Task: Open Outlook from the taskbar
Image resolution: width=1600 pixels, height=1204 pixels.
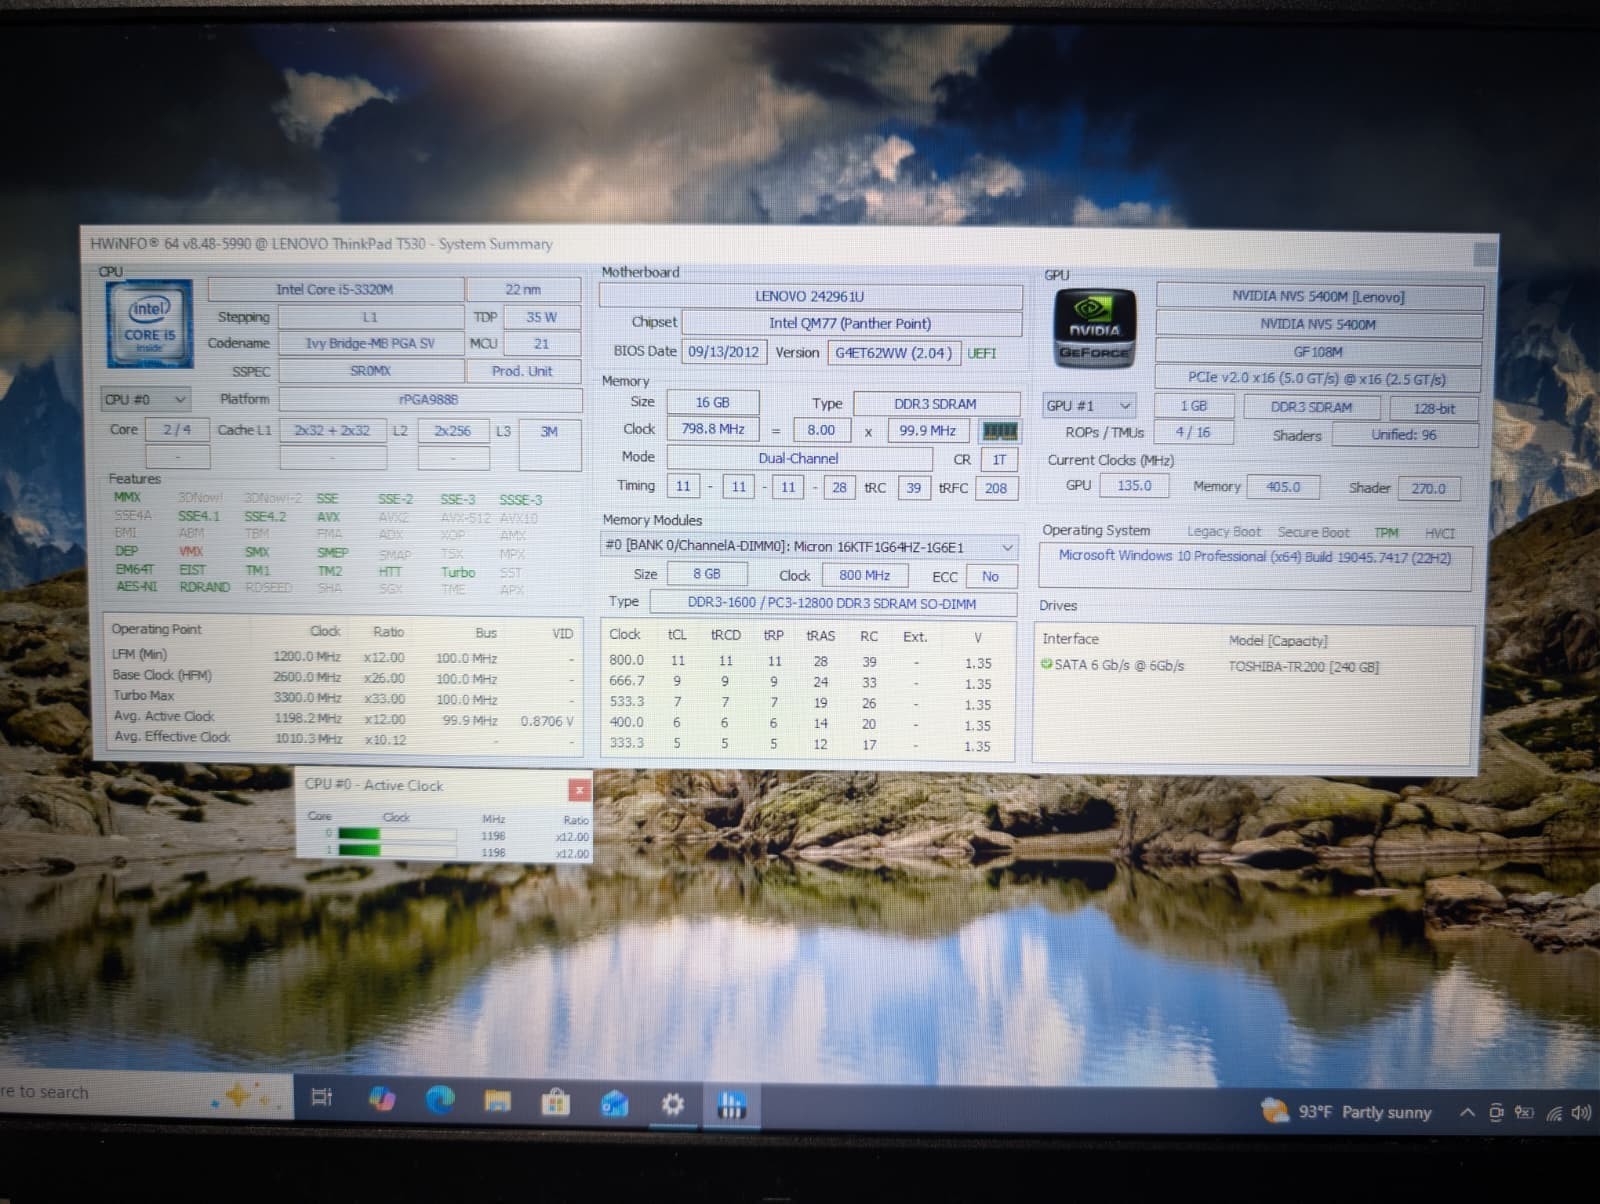Action: (x=614, y=1103)
